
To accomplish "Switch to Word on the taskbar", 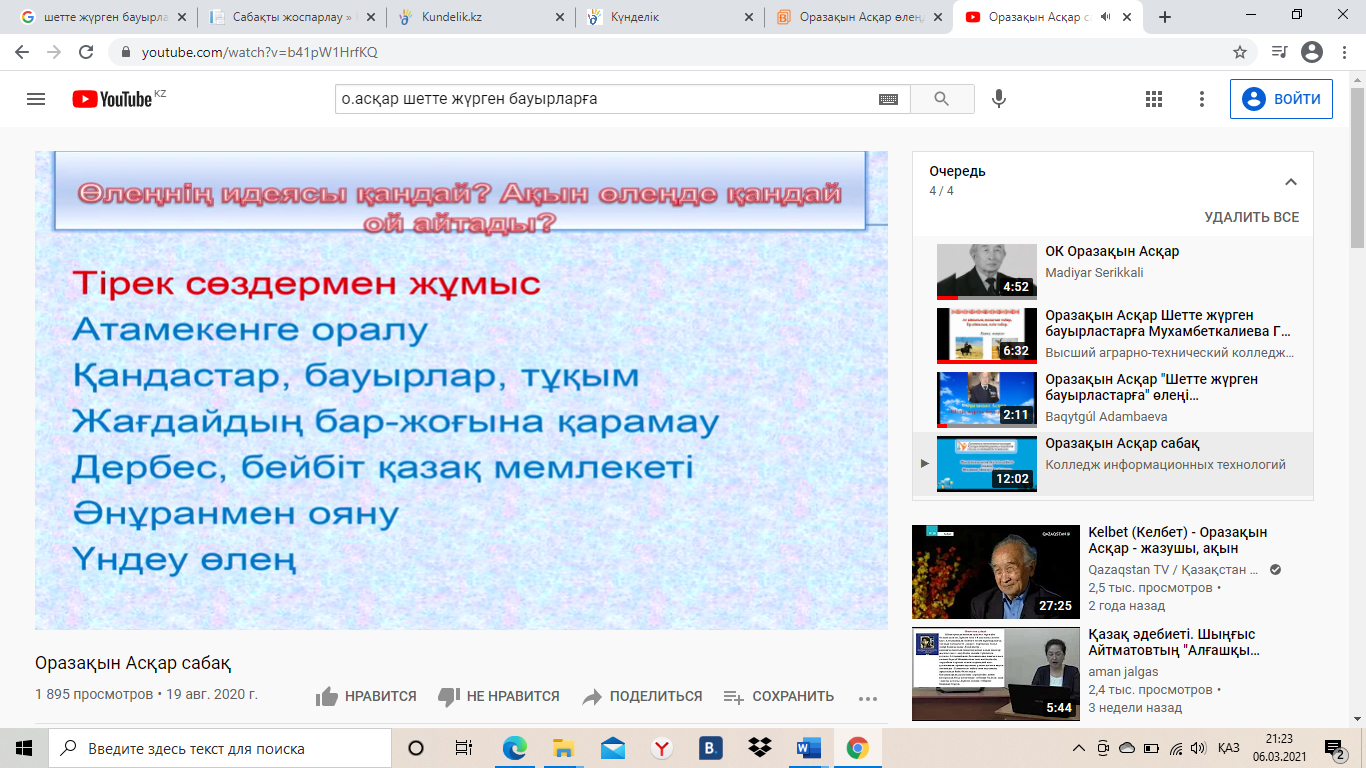I will (x=809, y=748).
